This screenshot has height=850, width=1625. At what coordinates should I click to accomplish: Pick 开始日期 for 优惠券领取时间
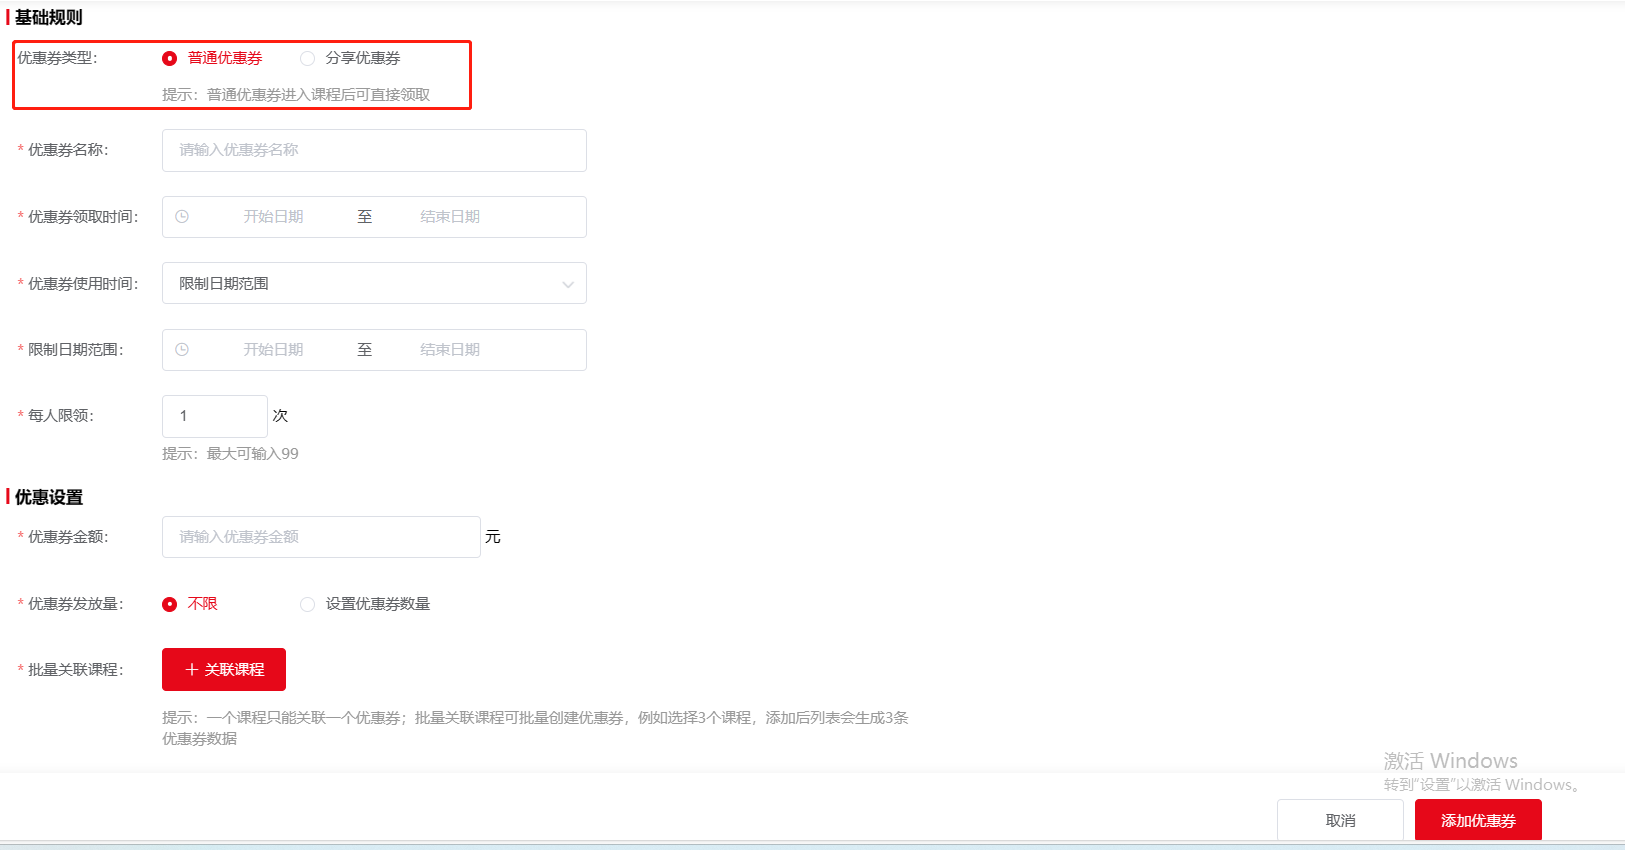pos(273,217)
